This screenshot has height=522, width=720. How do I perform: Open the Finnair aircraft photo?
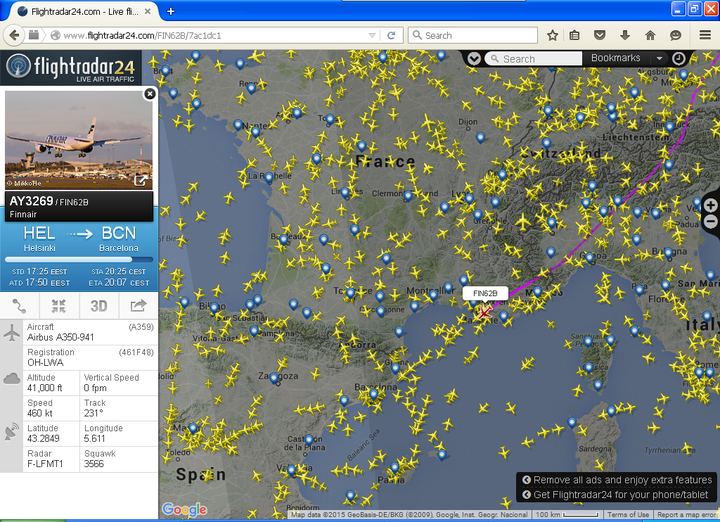[79, 140]
